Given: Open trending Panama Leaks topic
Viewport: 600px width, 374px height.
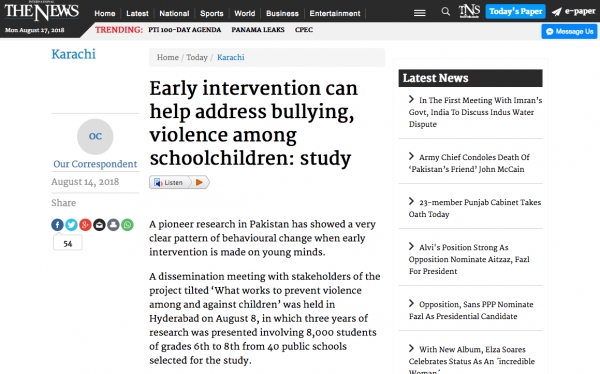Looking at the screenshot, I should point(258,30).
